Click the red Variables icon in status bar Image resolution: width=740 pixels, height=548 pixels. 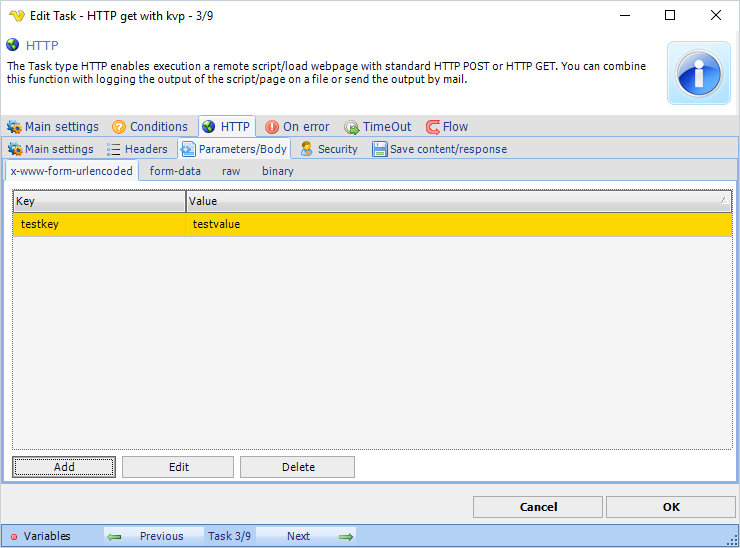[x=14, y=537]
